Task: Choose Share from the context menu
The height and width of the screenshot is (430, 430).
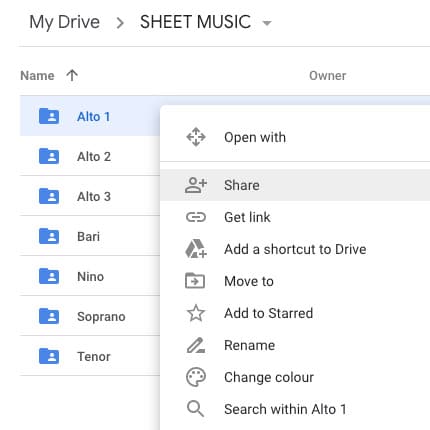Action: coord(295,185)
